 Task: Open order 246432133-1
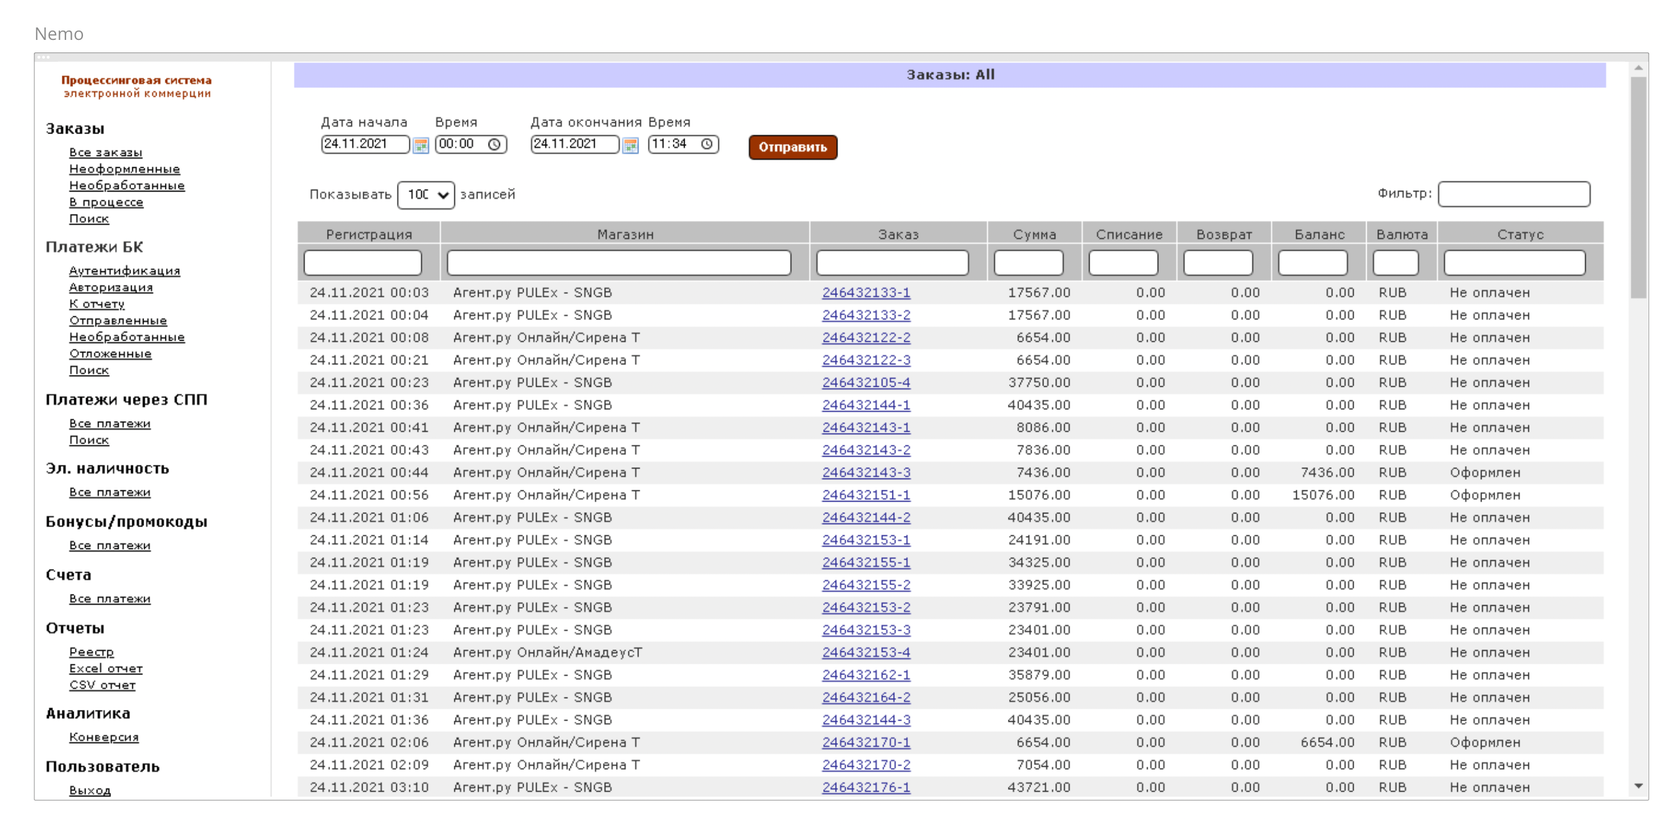click(x=866, y=293)
